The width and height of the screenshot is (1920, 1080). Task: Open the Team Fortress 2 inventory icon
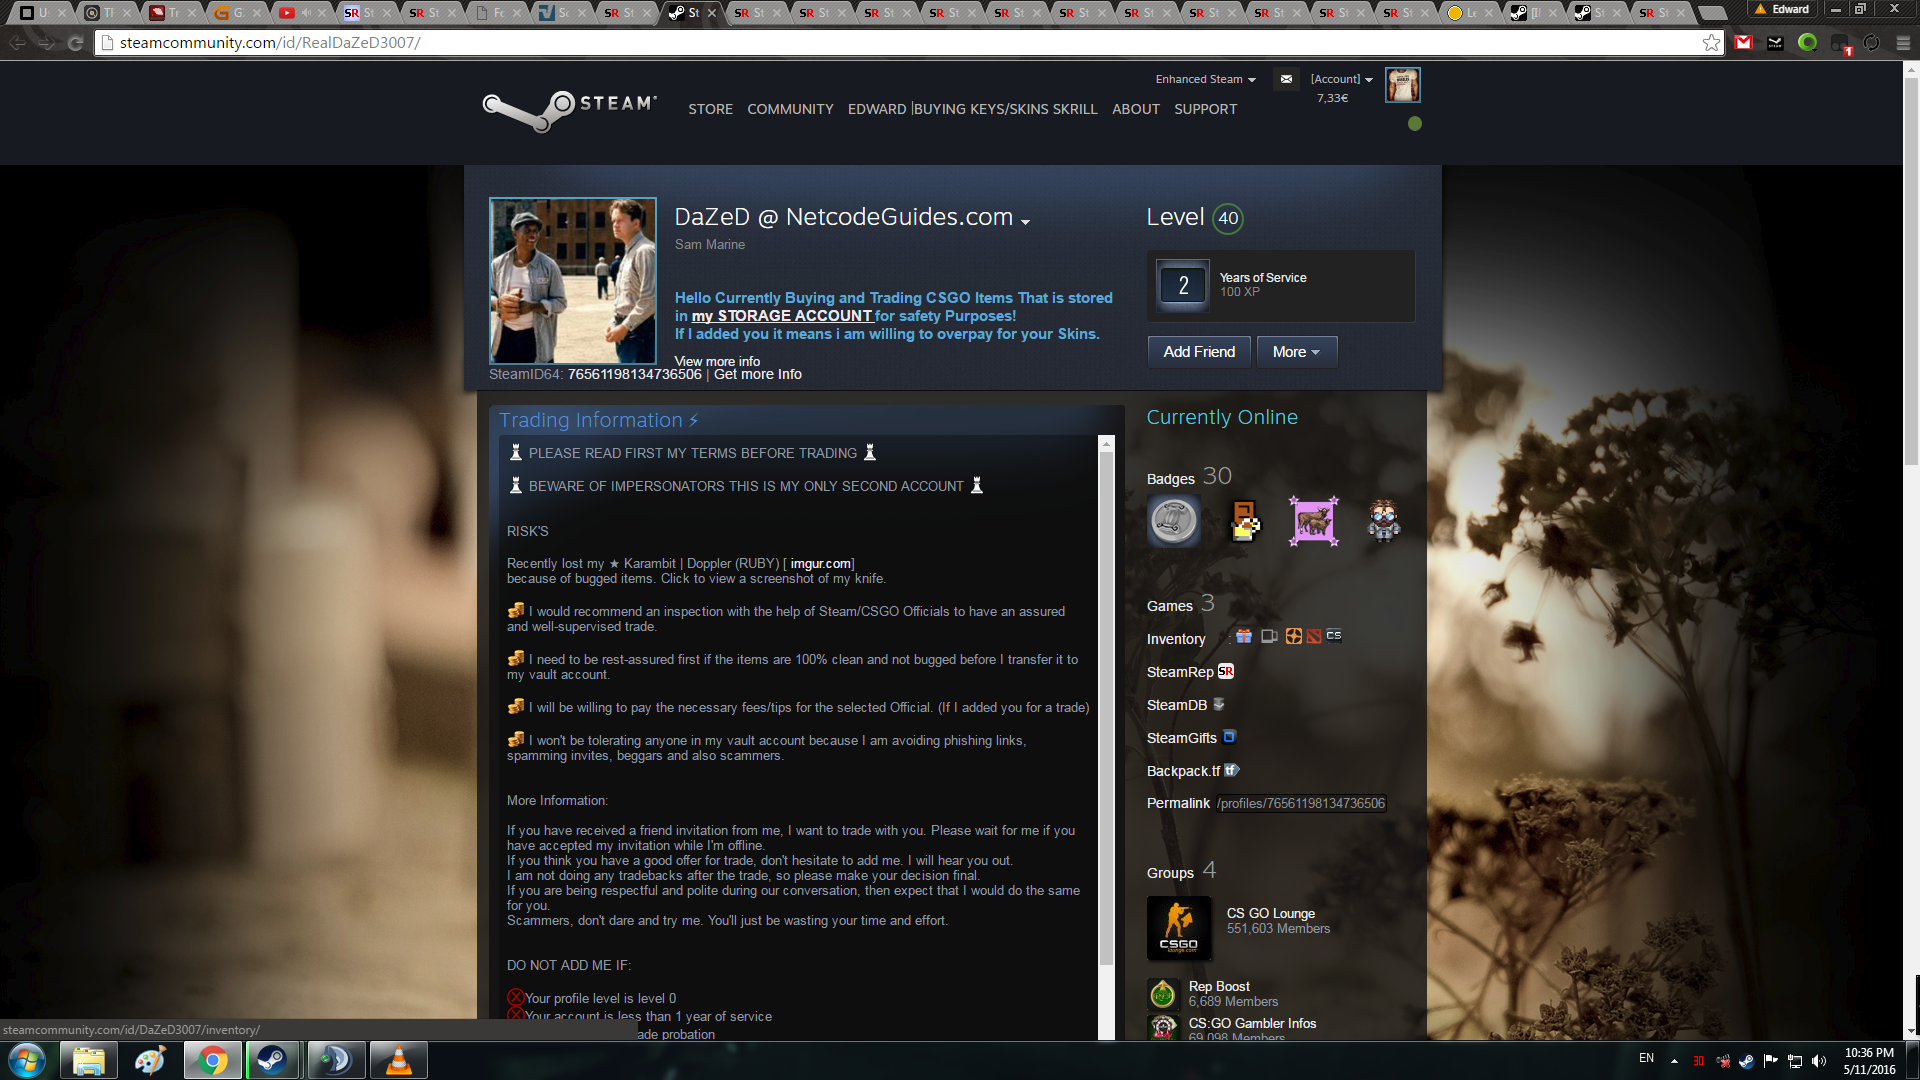[1293, 636]
